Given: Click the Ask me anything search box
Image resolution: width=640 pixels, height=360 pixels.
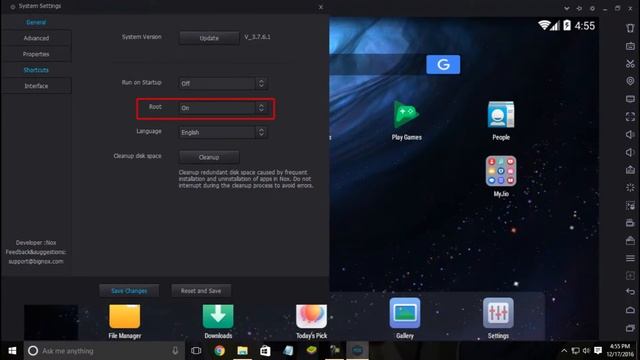Looking at the screenshot, I should coord(104,351).
